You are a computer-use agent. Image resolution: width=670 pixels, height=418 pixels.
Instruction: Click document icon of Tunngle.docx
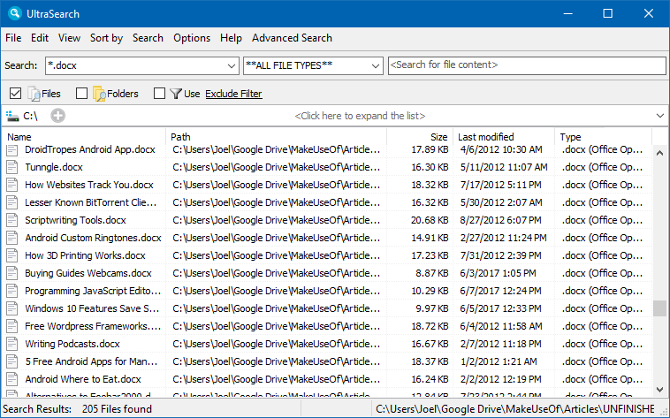[12, 167]
